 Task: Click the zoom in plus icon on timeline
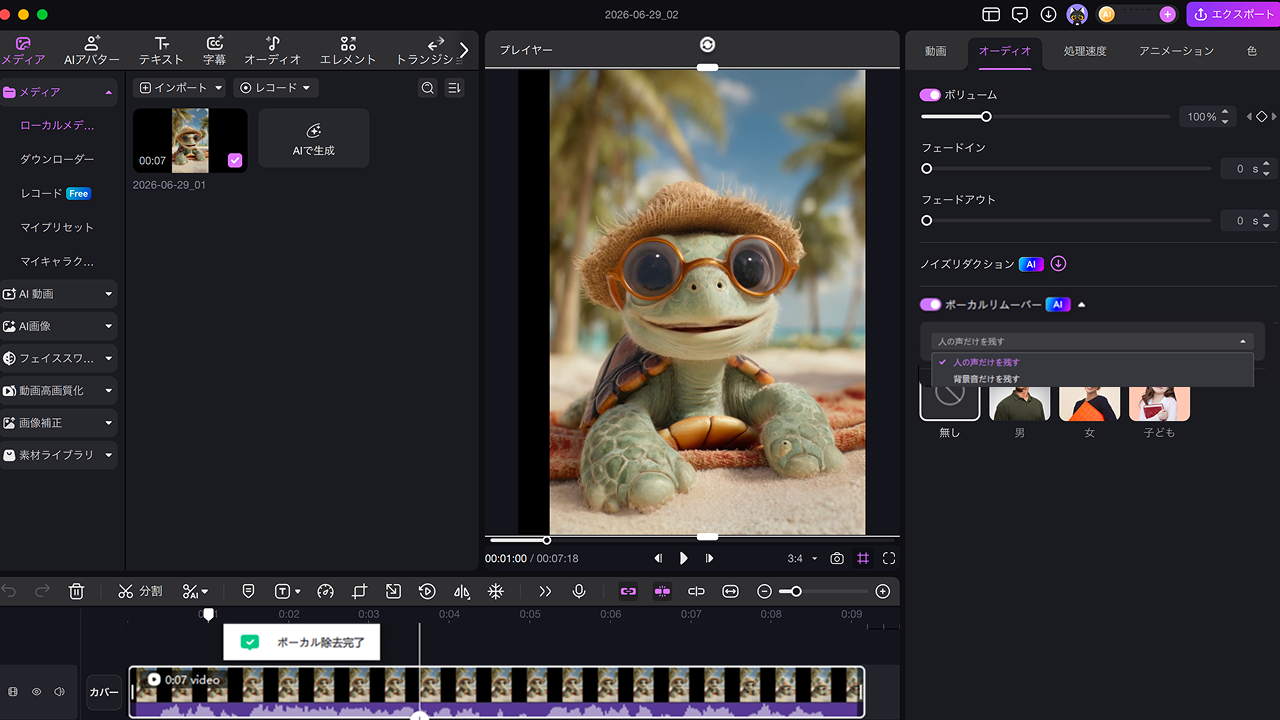pos(882,591)
